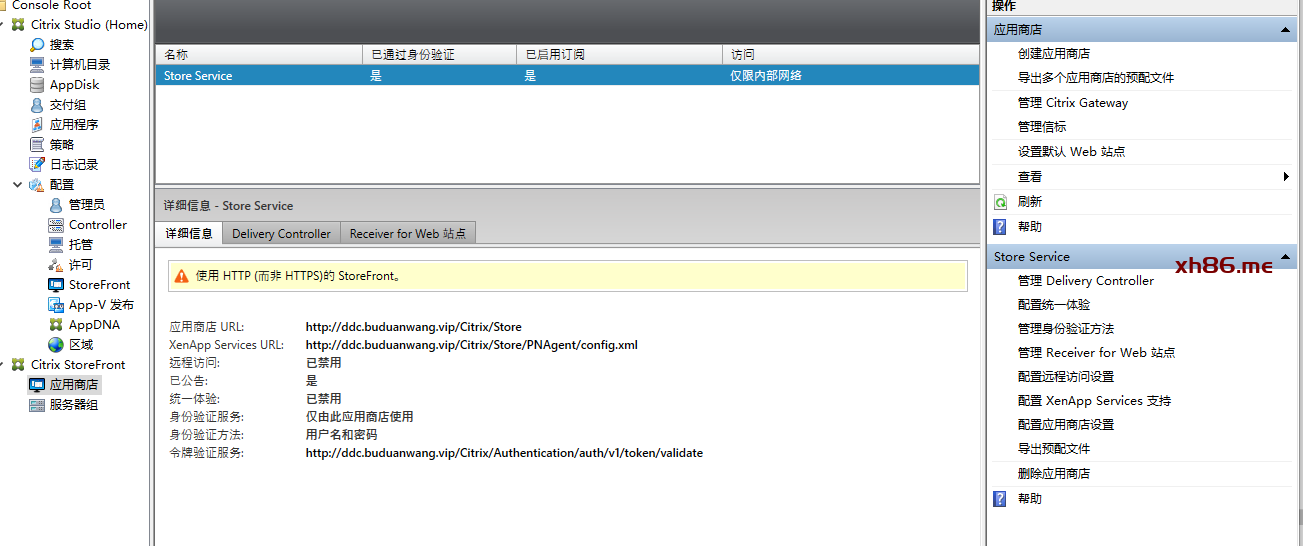Select Console Root in the tree
Screen dimensions: 1303x546
(52, 5)
